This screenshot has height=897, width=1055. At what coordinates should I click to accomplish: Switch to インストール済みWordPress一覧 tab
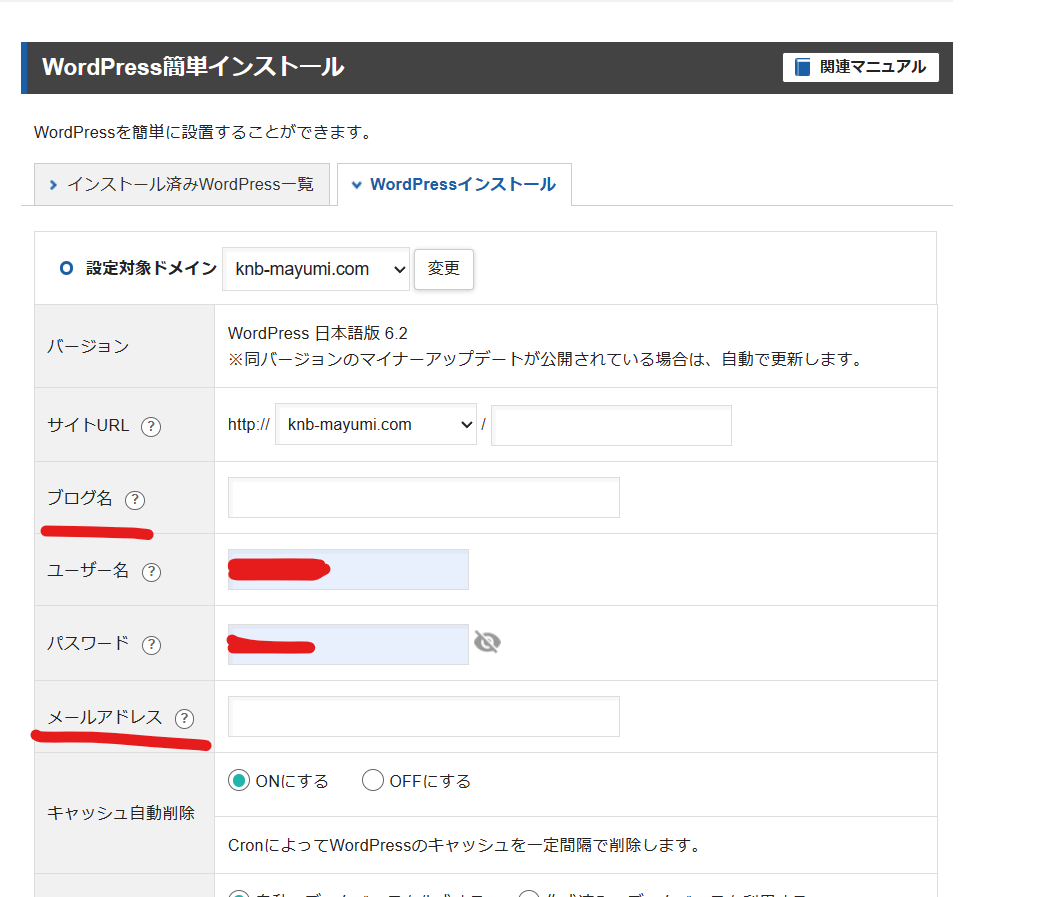tap(182, 184)
